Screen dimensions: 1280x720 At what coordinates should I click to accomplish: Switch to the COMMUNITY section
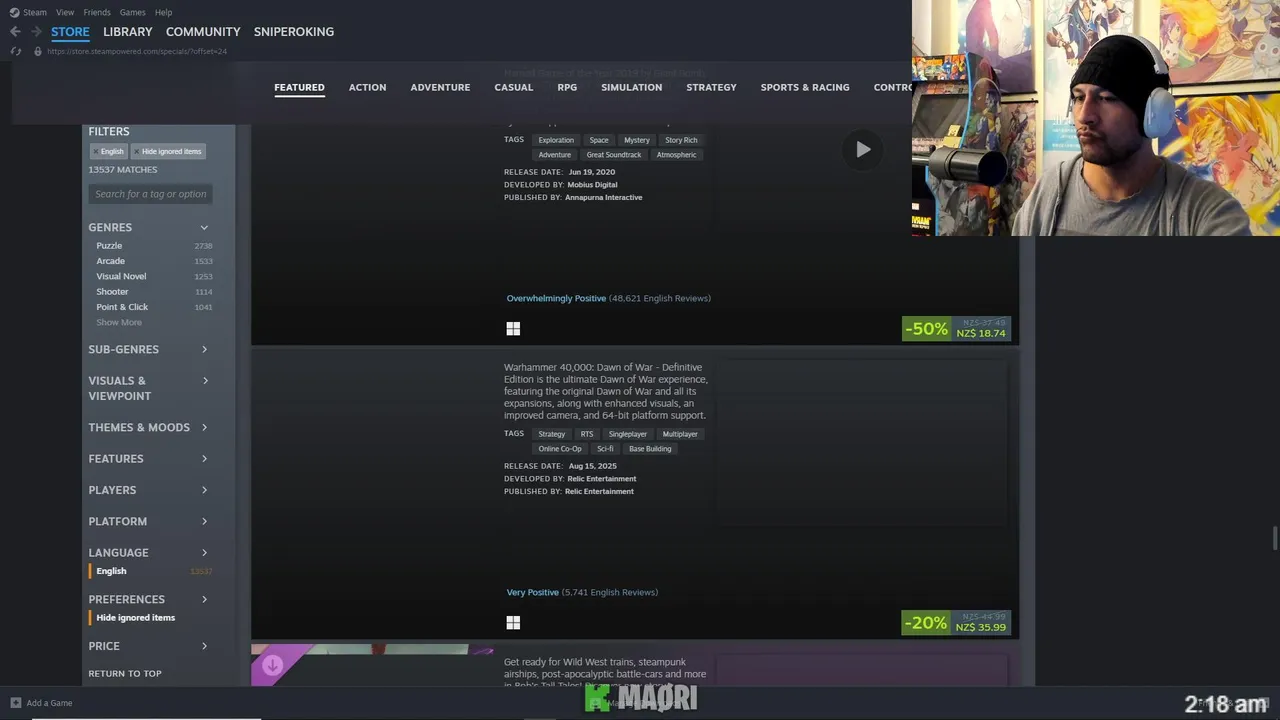click(x=203, y=32)
